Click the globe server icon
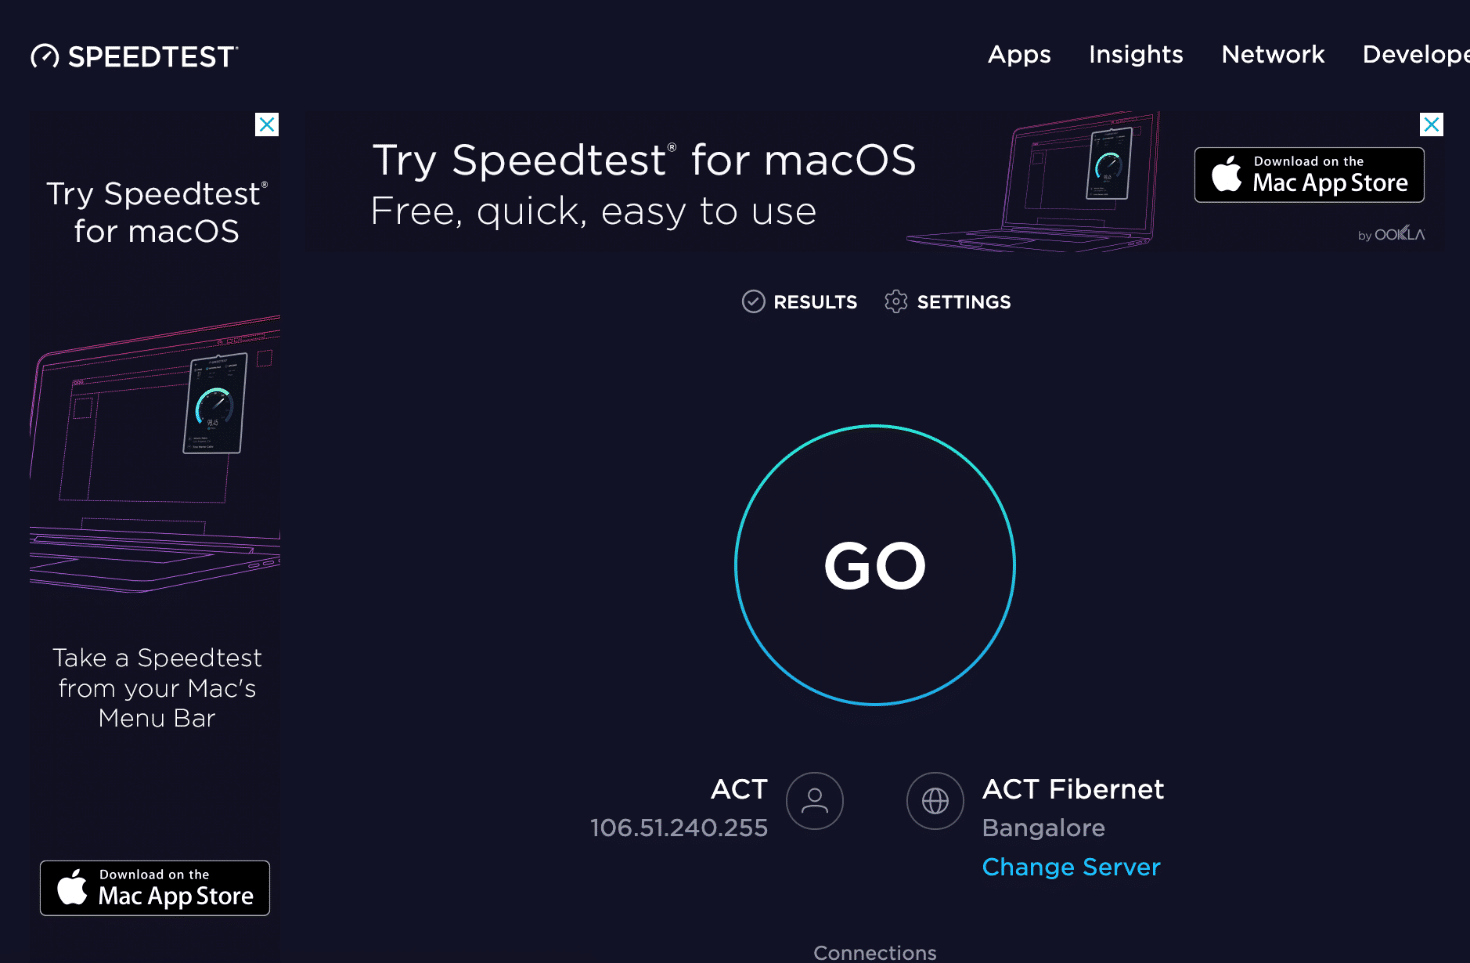Viewport: 1470px width, 963px height. pyautogui.click(x=935, y=801)
